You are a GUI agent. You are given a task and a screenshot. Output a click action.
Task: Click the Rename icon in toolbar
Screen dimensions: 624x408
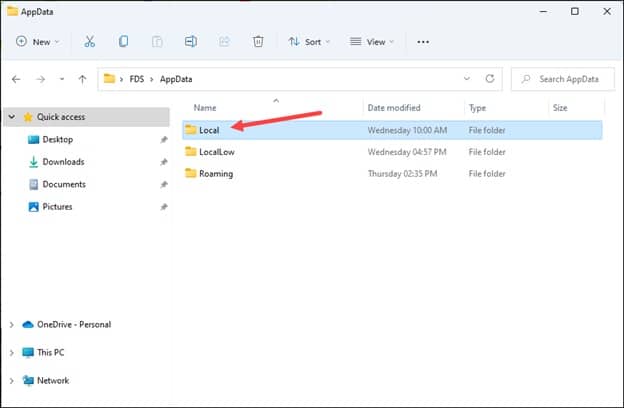(x=190, y=42)
